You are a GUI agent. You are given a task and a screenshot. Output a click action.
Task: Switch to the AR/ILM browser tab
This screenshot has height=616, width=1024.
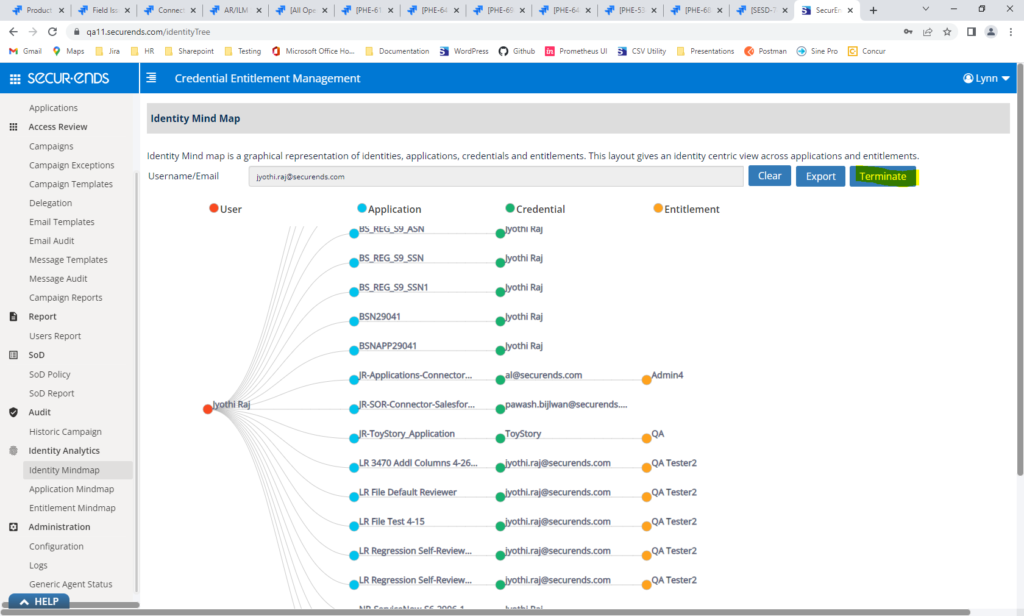[235, 10]
